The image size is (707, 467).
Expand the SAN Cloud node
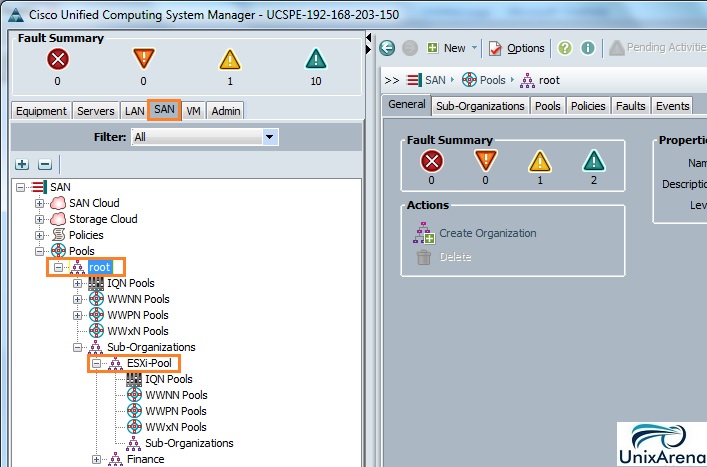40,203
